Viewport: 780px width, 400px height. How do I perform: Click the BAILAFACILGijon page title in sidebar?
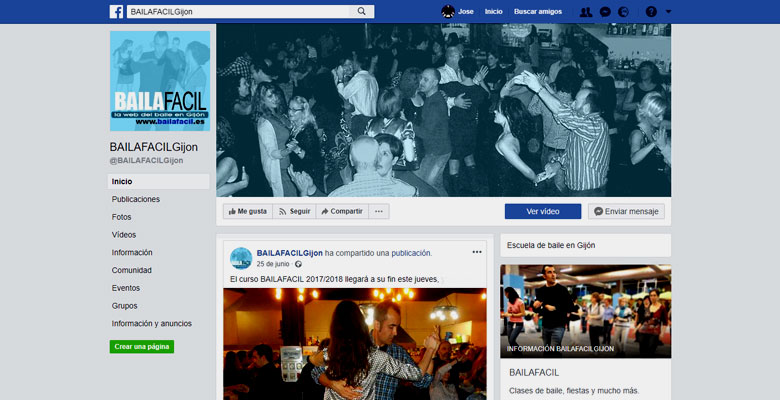click(154, 147)
